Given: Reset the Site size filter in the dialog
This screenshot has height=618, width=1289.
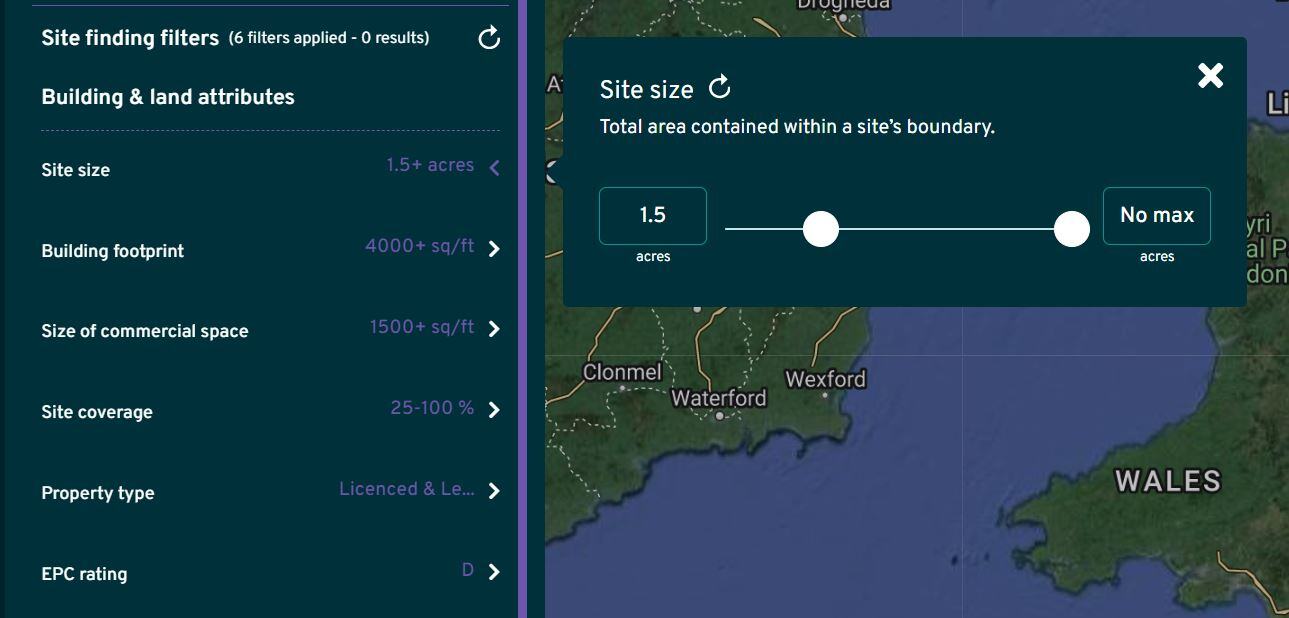Looking at the screenshot, I should [719, 88].
